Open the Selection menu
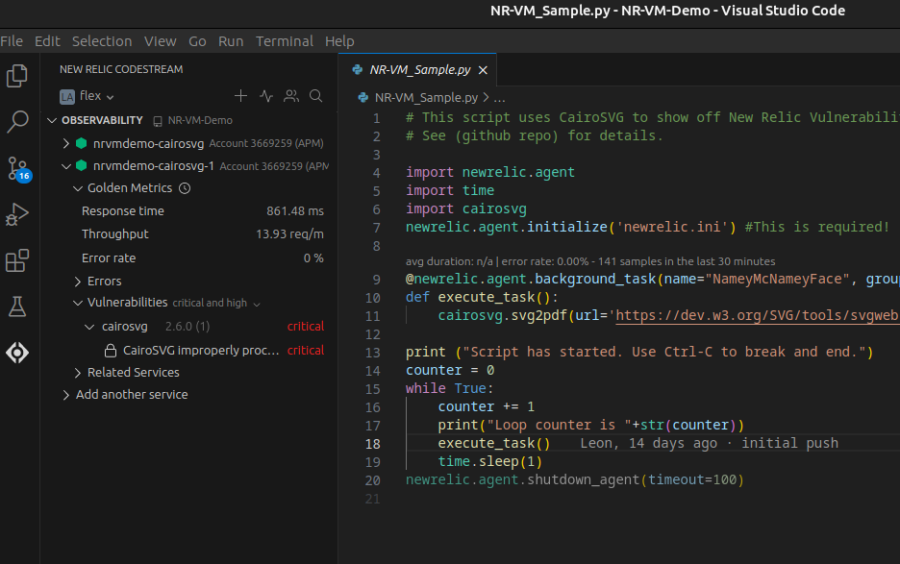 102,41
